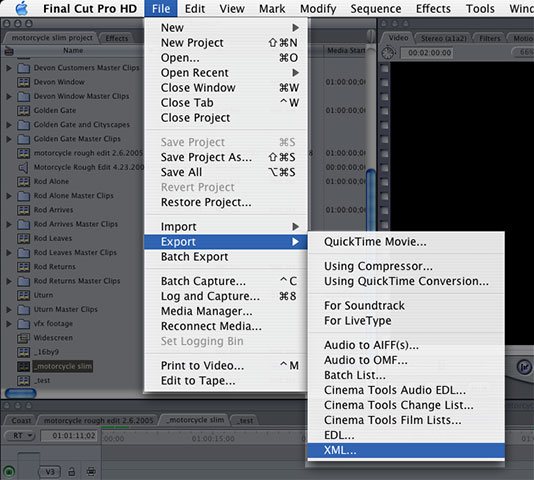Toggle V3 track visibility green light
534x480 pixels.
[9, 472]
